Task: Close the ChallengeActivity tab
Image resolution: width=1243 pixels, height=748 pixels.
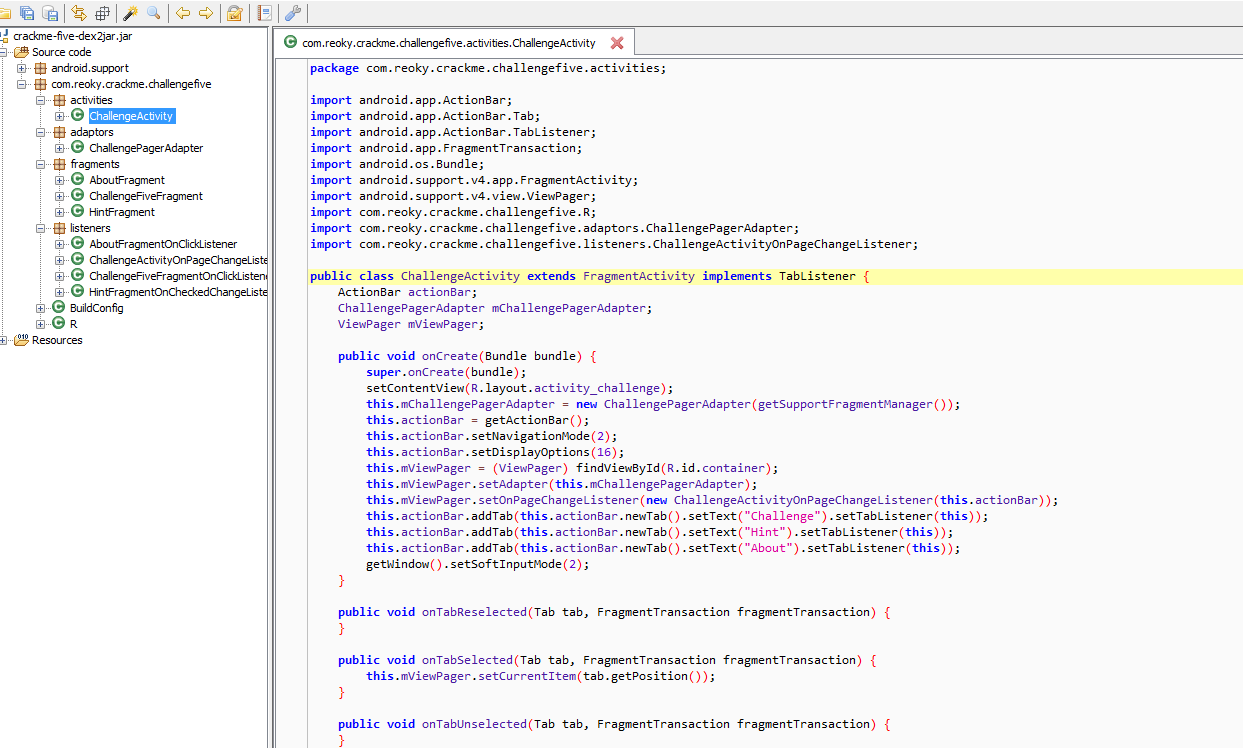Action: coord(617,43)
